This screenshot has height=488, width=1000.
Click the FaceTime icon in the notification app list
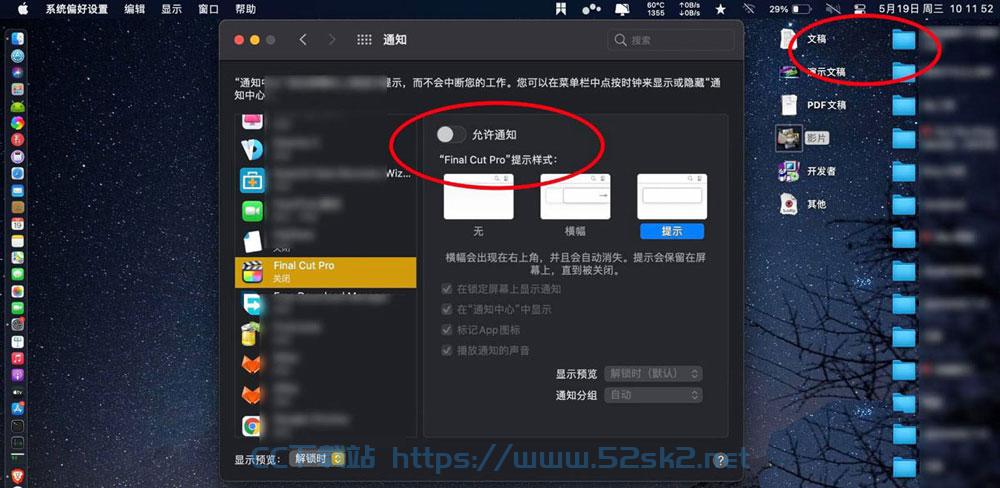click(253, 211)
